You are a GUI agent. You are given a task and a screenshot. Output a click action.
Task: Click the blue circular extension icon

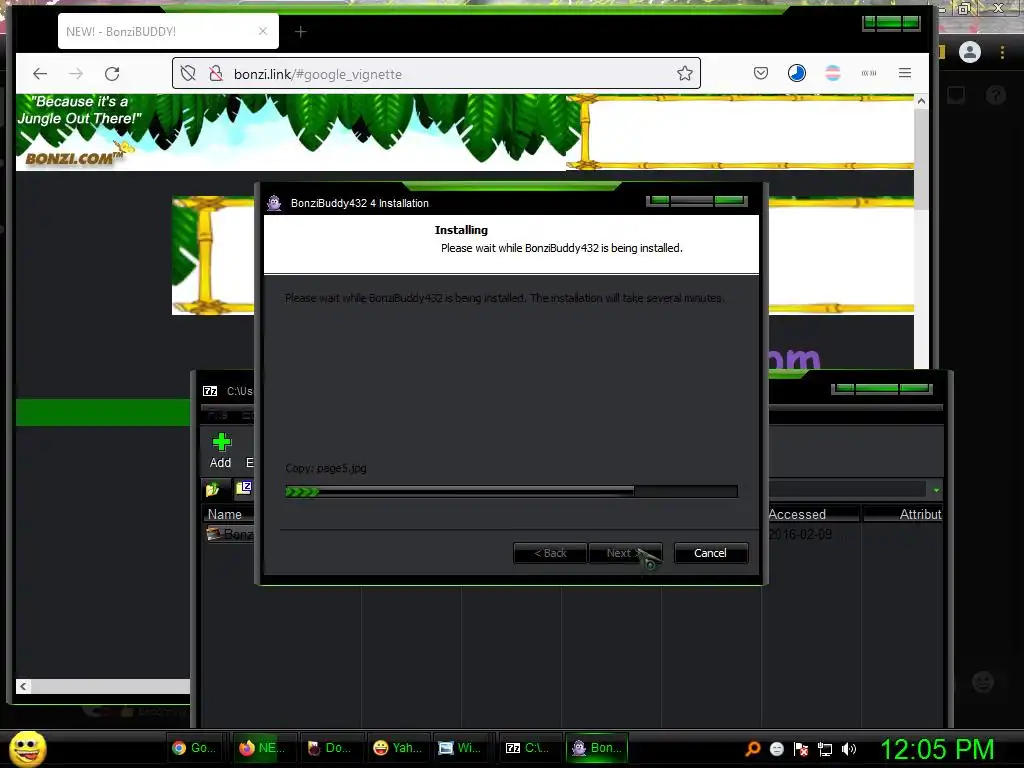(x=796, y=73)
